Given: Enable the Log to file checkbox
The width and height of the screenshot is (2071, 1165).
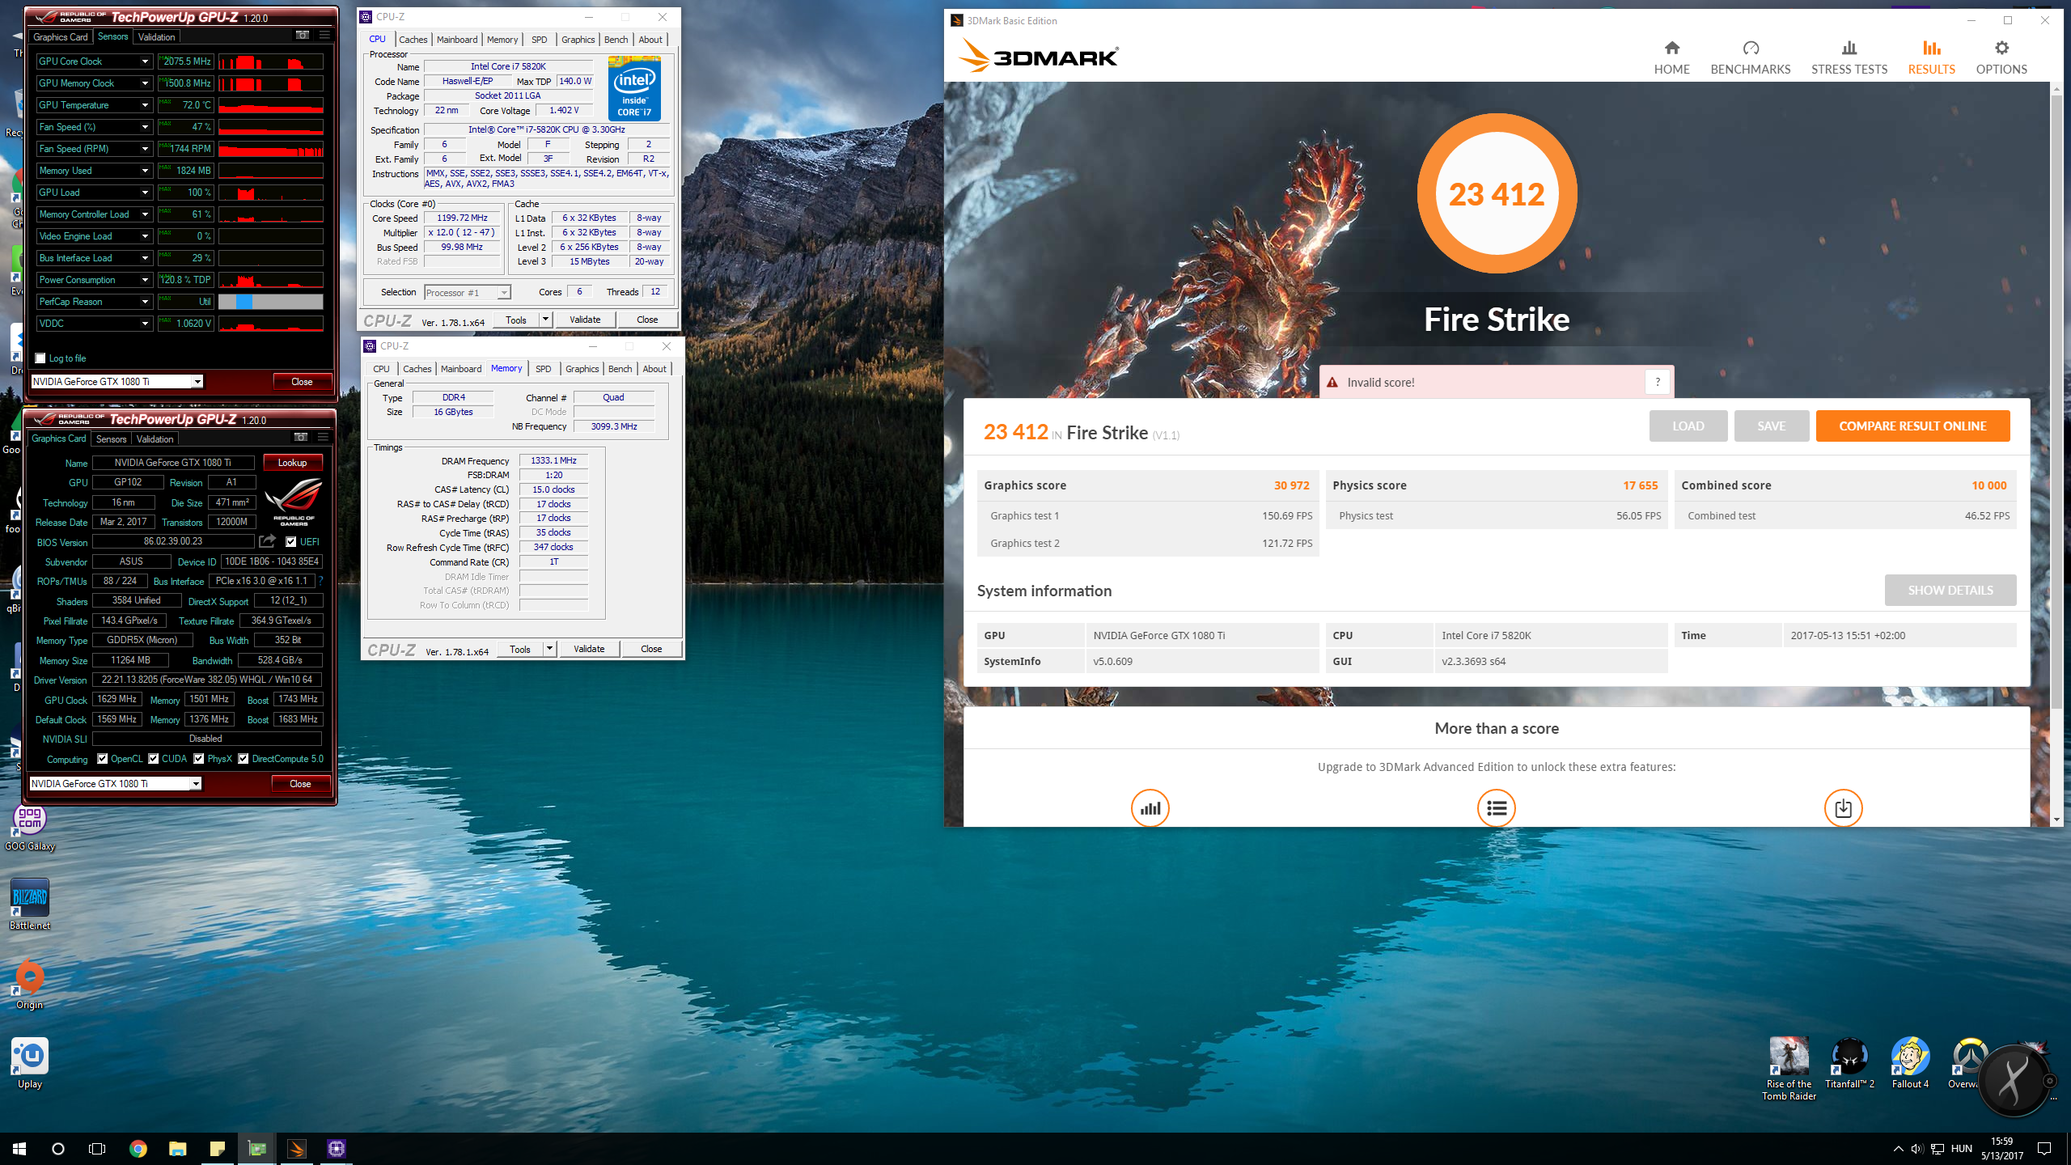Looking at the screenshot, I should (41, 358).
